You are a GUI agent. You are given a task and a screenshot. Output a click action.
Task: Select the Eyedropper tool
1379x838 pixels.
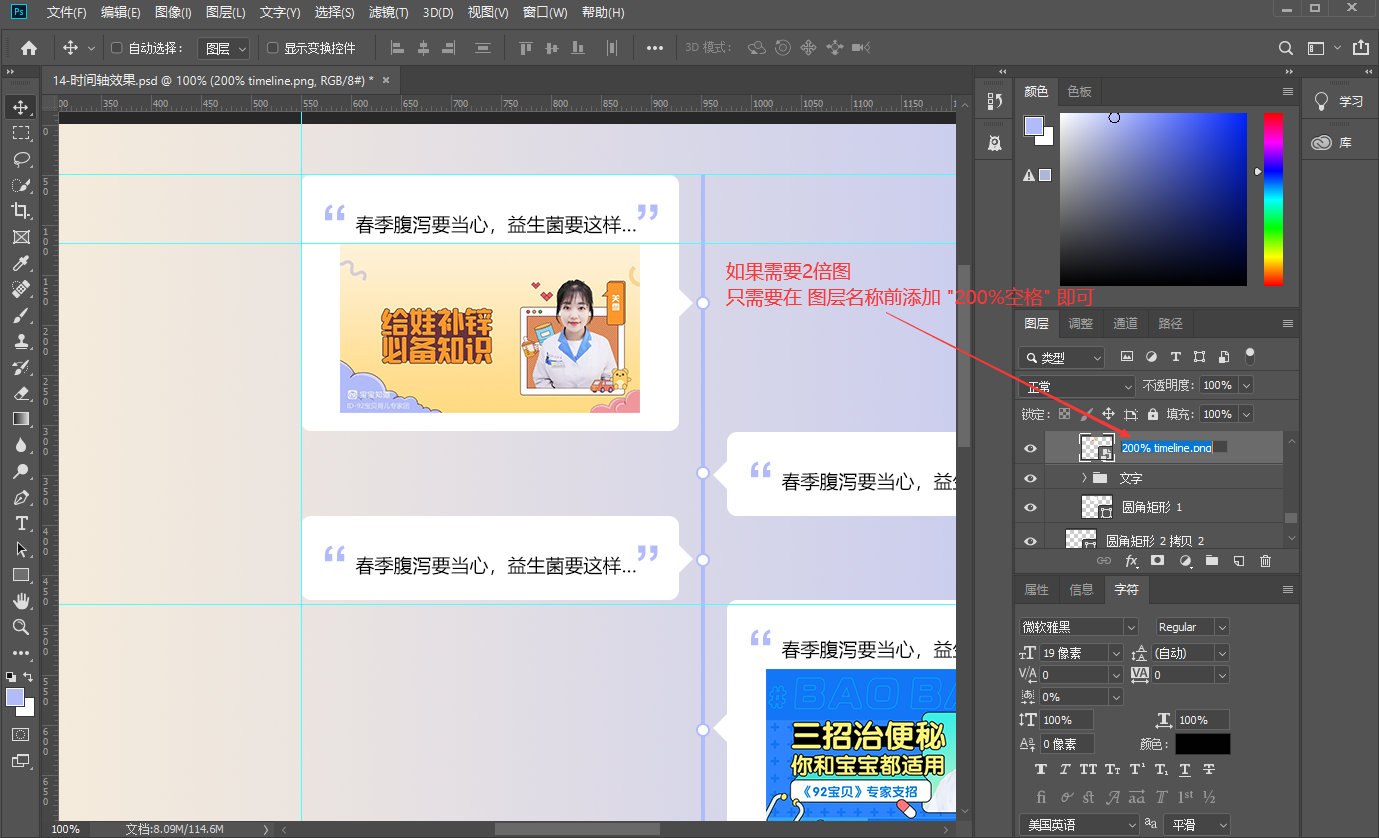pos(20,263)
